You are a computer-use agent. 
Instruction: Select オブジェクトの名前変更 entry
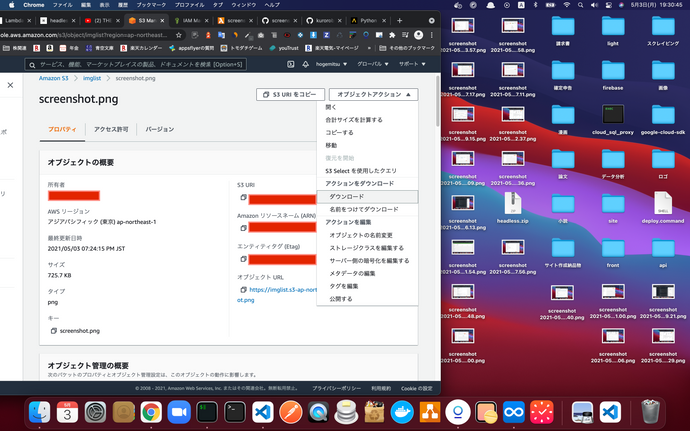click(x=367, y=235)
